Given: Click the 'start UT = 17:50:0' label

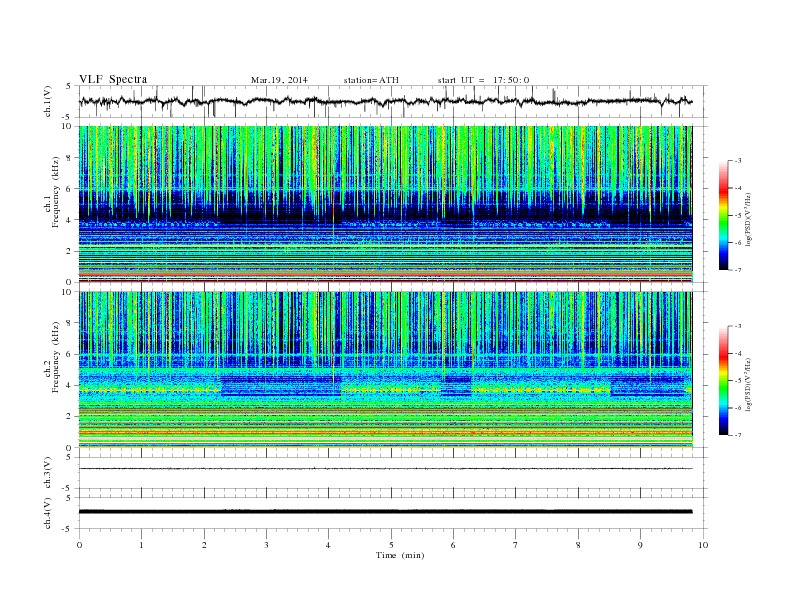Looking at the screenshot, I should pyautogui.click(x=483, y=80).
